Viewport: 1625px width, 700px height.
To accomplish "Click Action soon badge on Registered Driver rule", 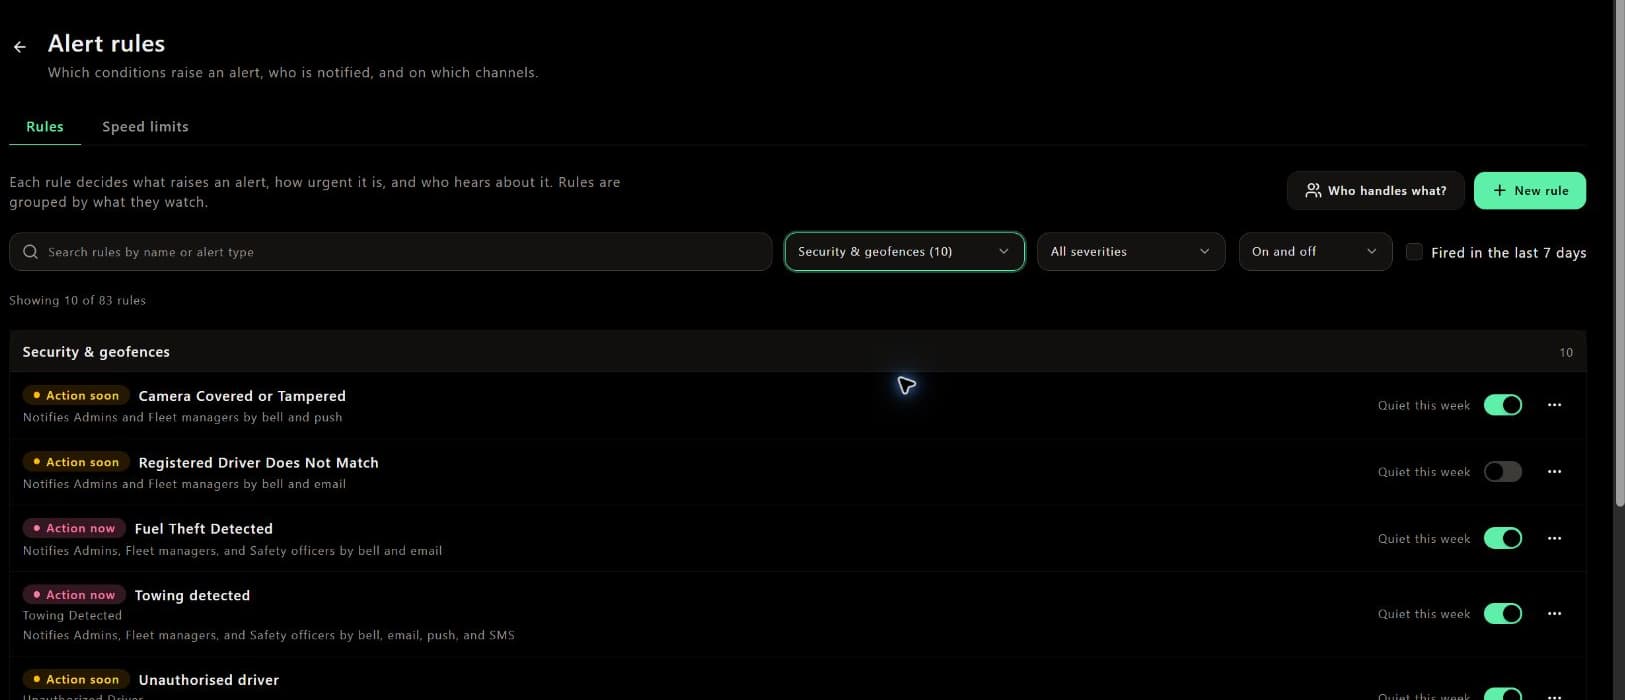I will tap(76, 462).
